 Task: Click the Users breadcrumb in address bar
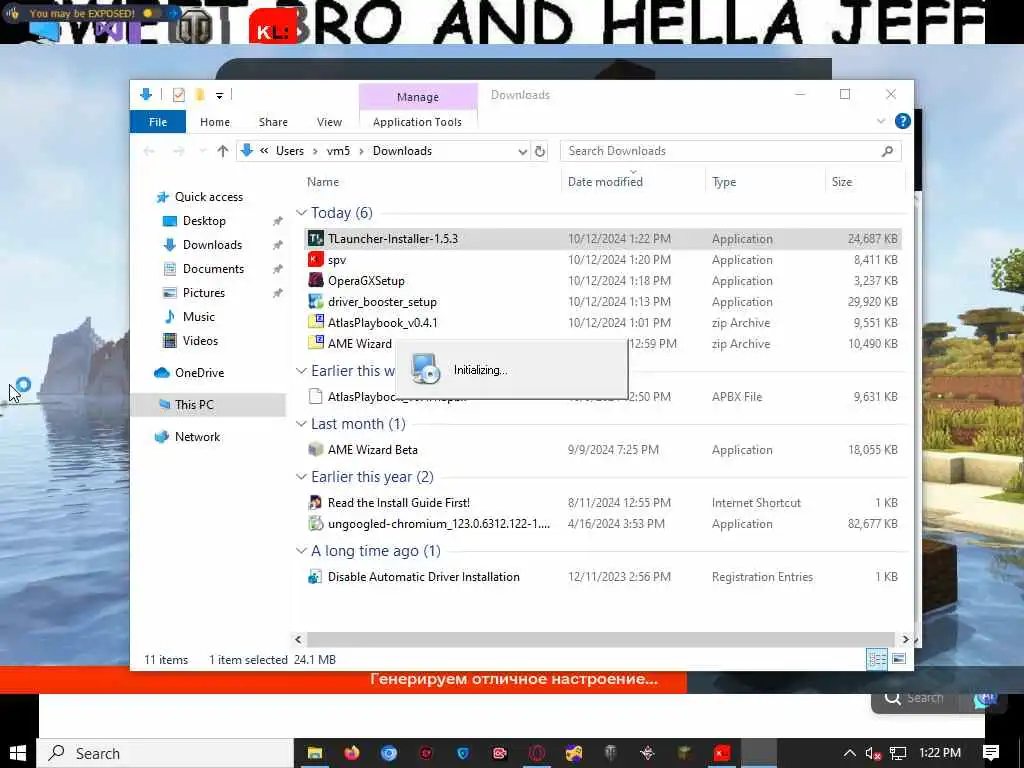[289, 151]
